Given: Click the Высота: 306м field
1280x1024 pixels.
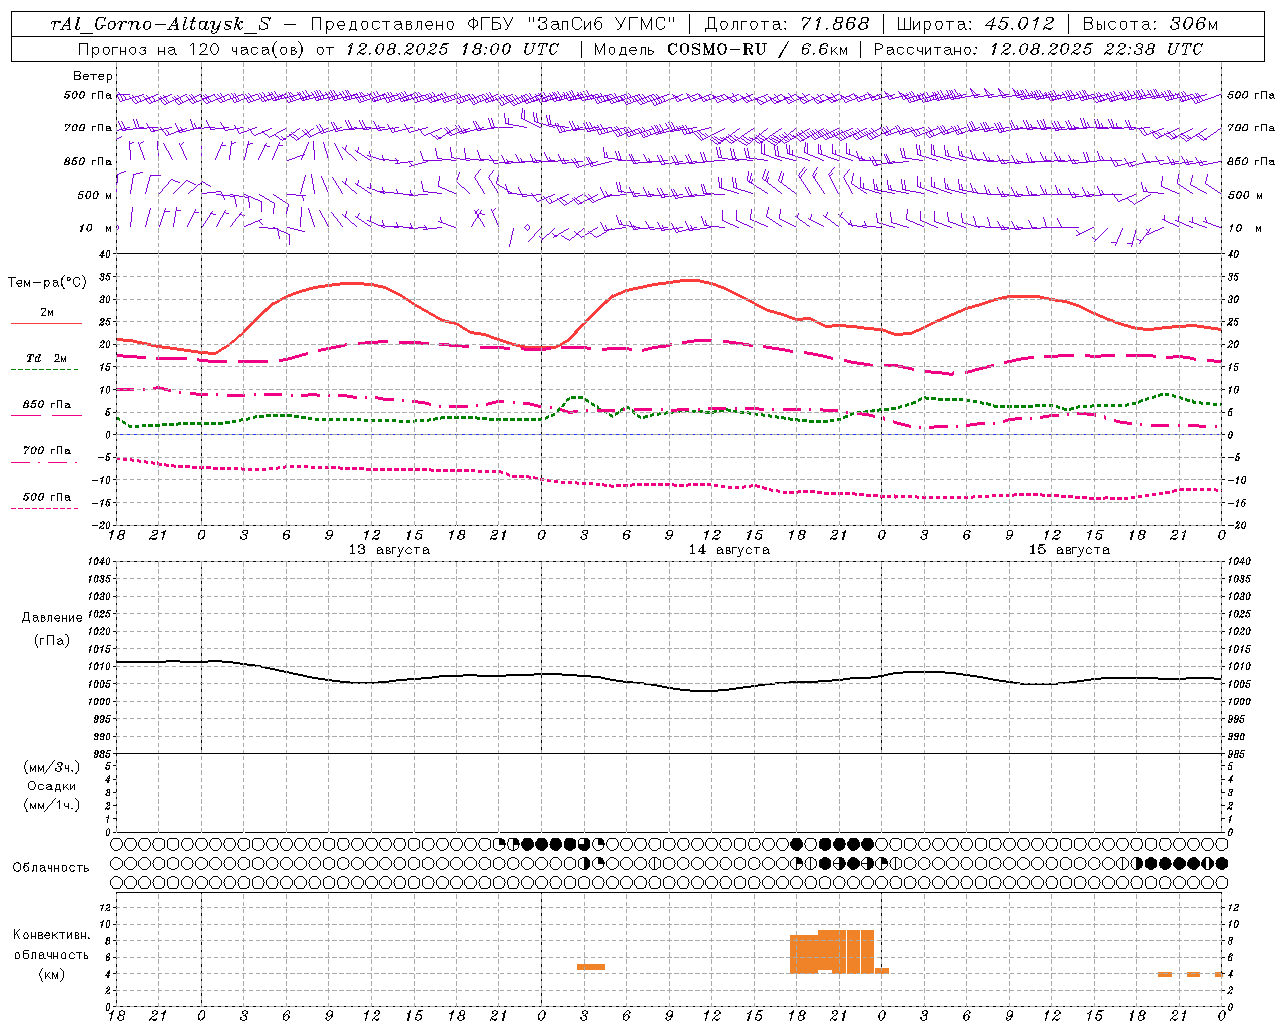Looking at the screenshot, I should (x=1150, y=25).
